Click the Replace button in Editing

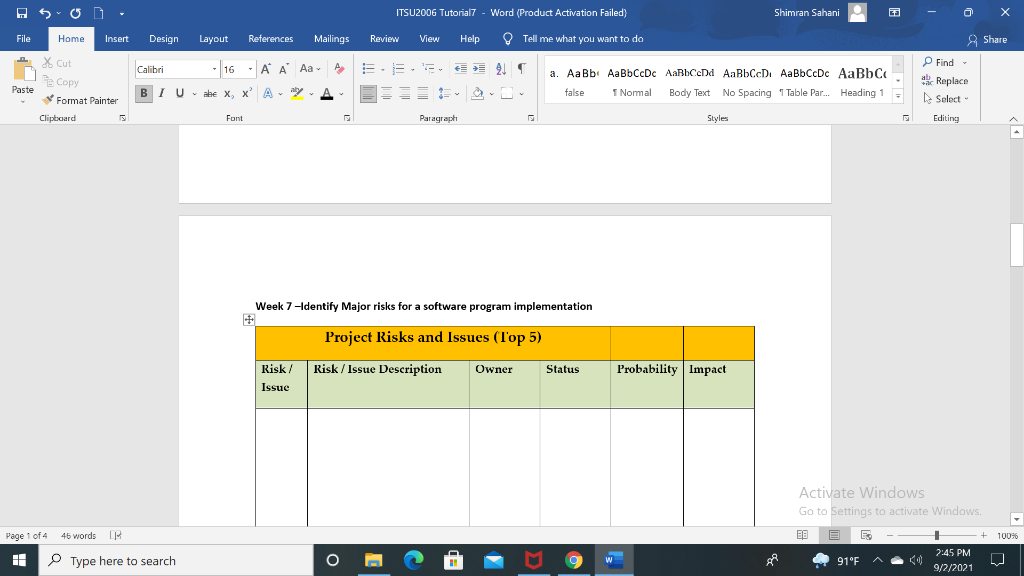click(x=946, y=81)
